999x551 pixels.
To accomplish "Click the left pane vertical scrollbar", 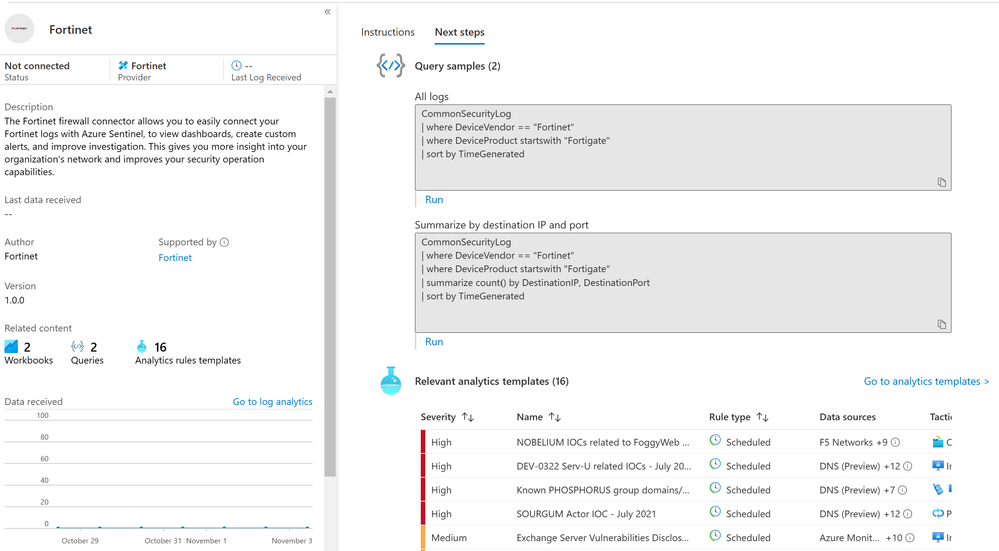I will coord(329,287).
